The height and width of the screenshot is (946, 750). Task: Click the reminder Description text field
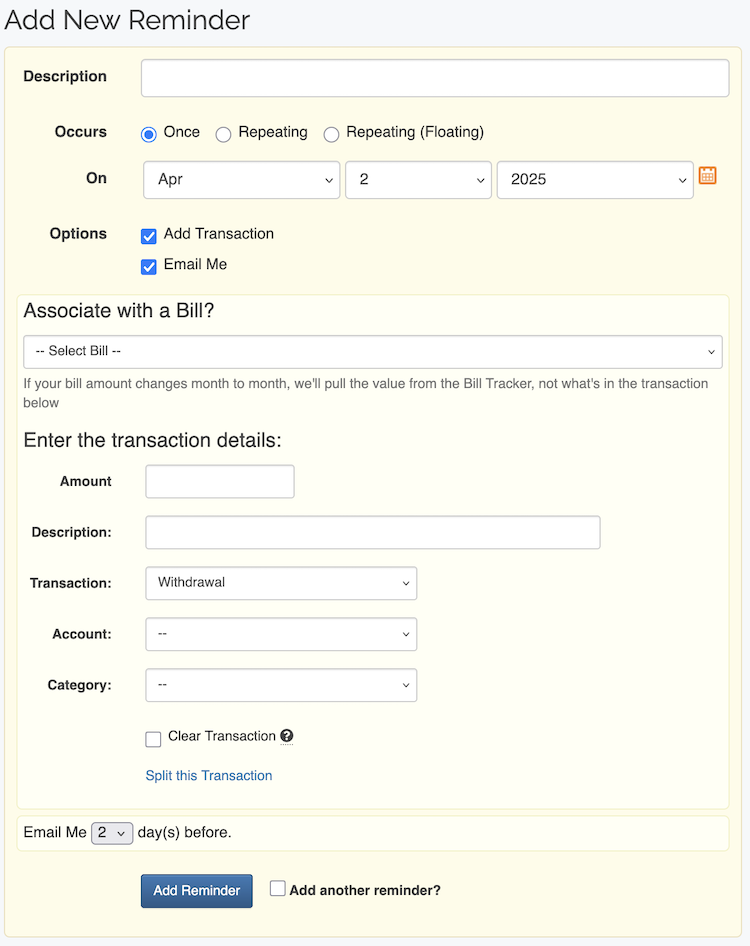(434, 78)
